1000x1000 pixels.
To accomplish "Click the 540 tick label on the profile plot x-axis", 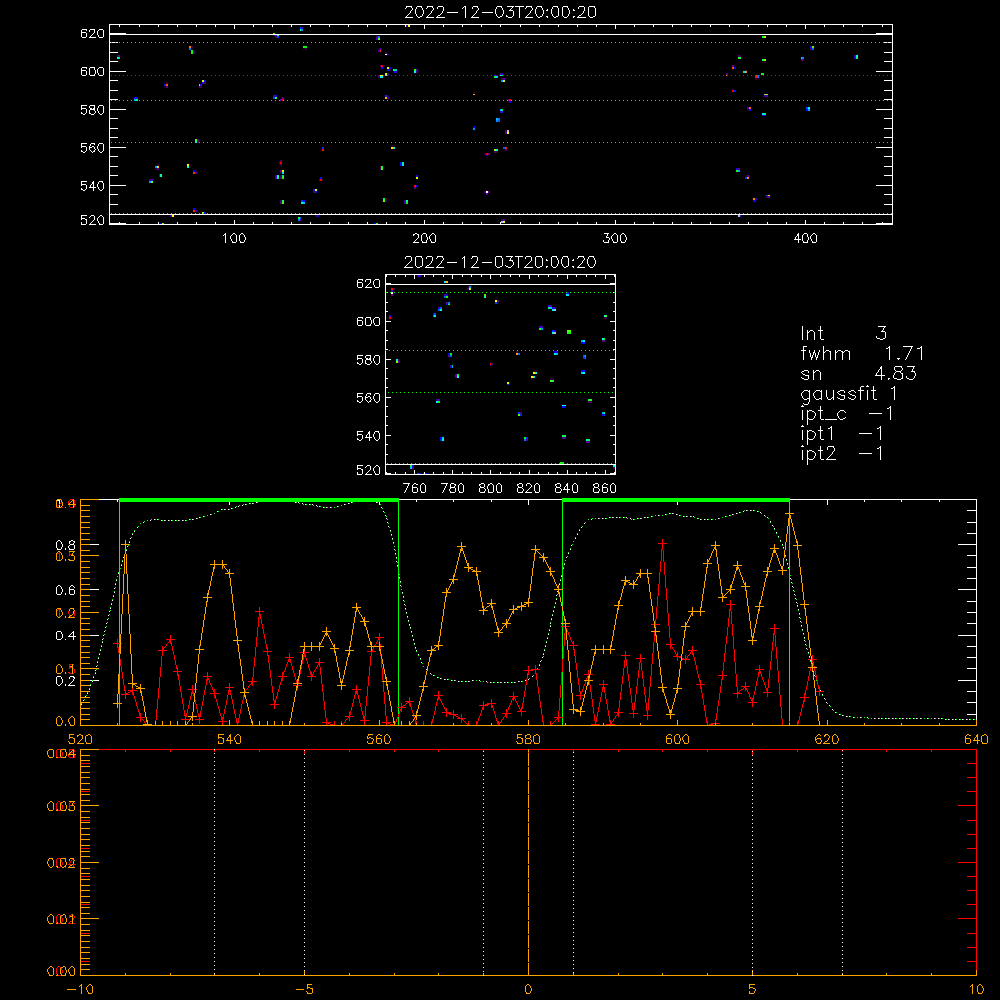I will click(230, 740).
